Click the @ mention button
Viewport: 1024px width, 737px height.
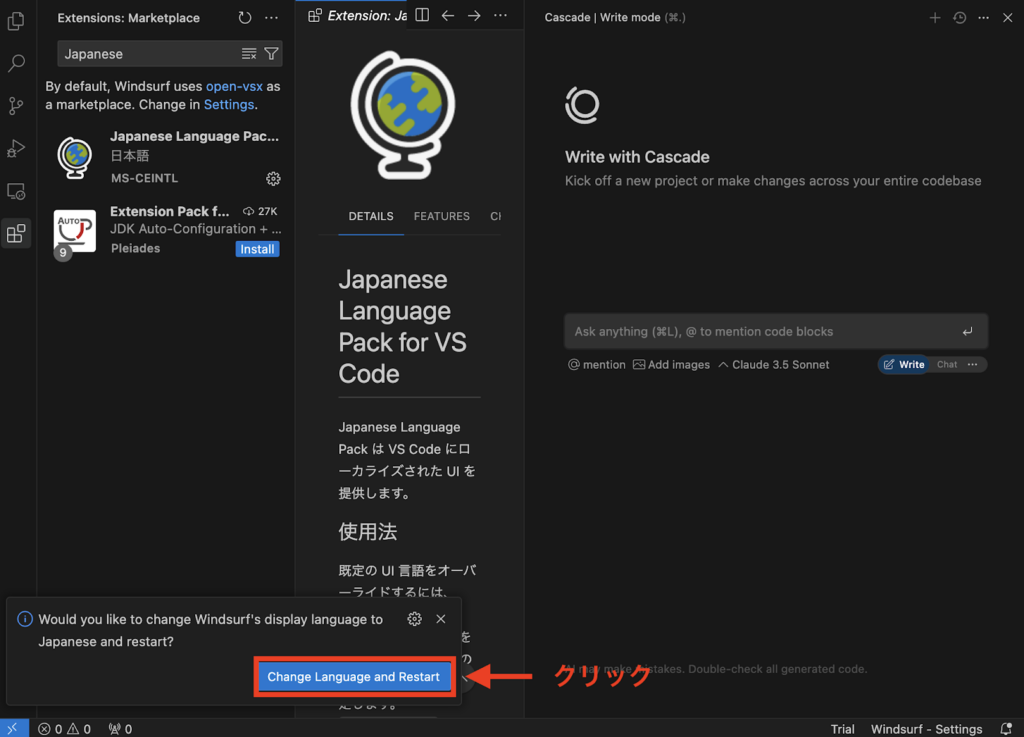596,364
